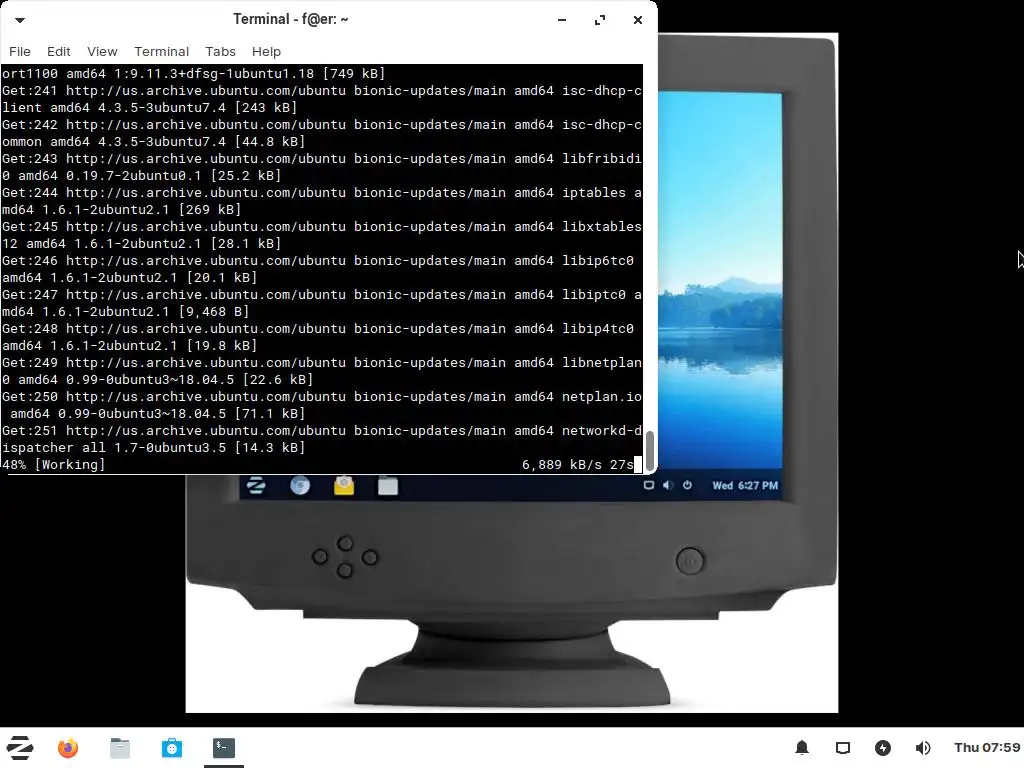Image resolution: width=1024 pixels, height=768 pixels.
Task: Open the Software store taskbar icon
Action: click(172, 748)
